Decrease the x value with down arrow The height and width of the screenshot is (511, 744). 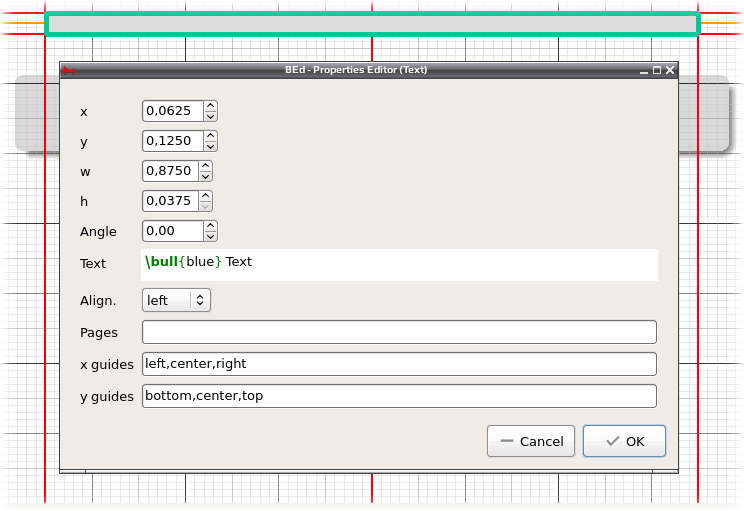pos(210,116)
